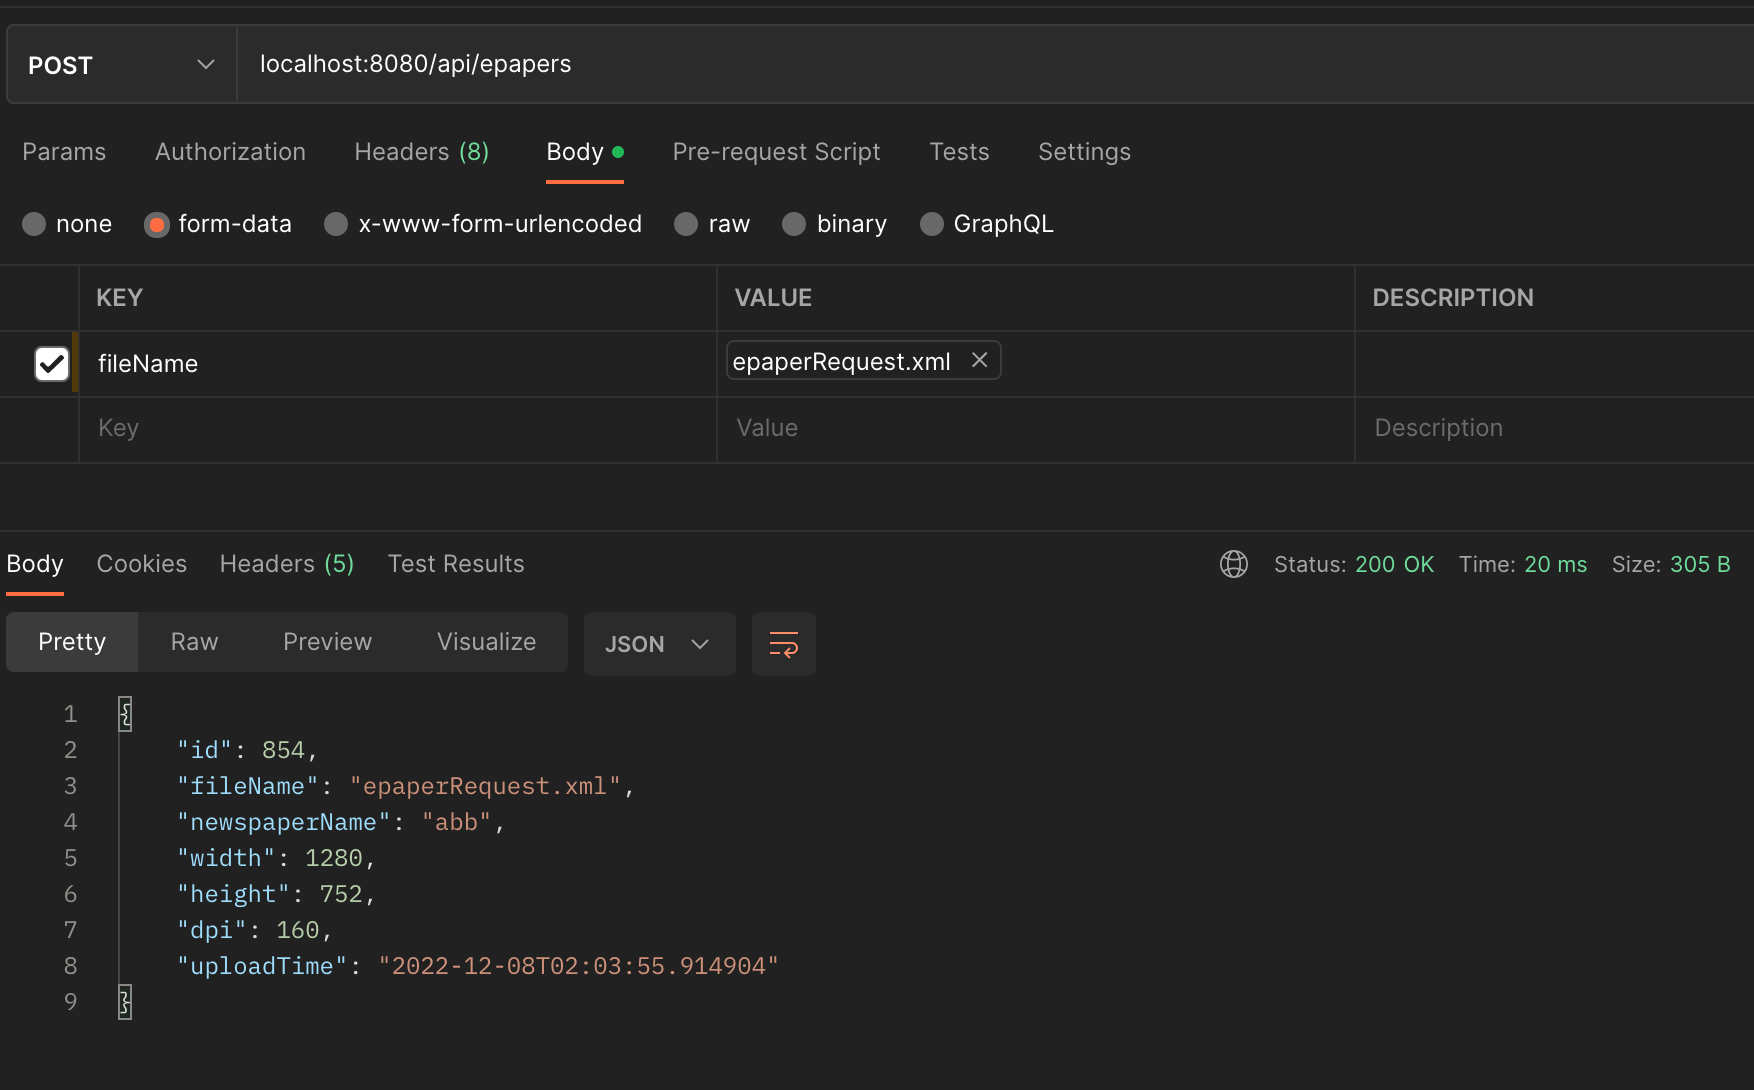Uncheck the fileName form-data row
Image resolution: width=1754 pixels, height=1090 pixels.
click(x=51, y=363)
